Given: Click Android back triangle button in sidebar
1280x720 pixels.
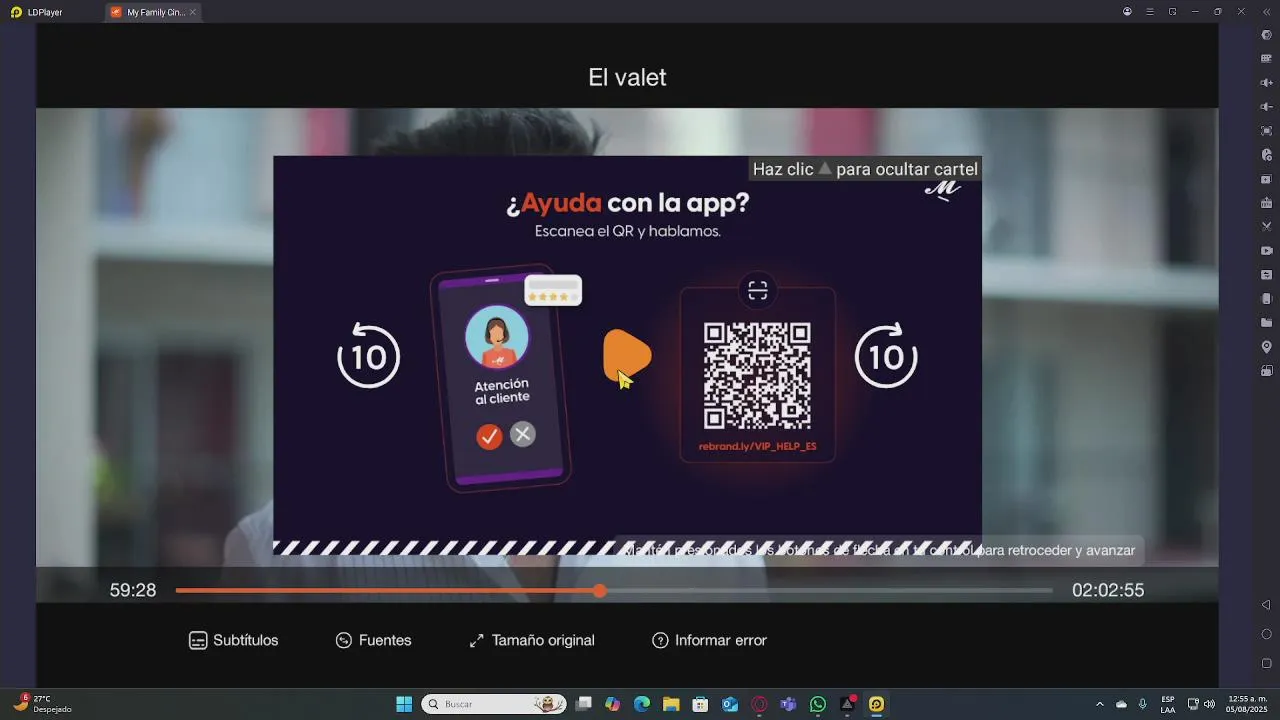Looking at the screenshot, I should 1266,605.
